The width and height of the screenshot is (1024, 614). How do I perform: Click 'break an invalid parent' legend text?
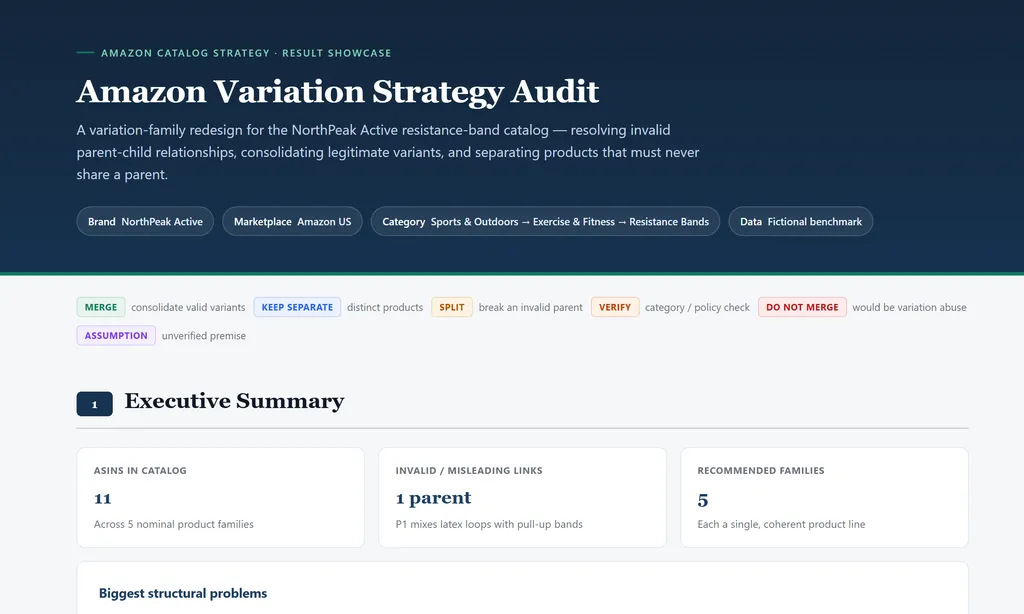(530, 307)
